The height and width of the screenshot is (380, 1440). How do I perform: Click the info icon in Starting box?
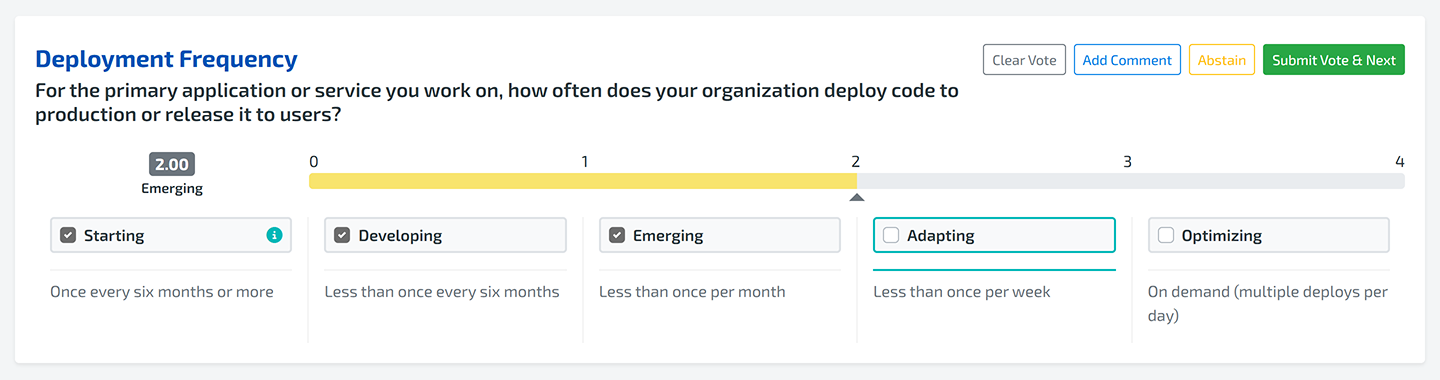click(274, 235)
